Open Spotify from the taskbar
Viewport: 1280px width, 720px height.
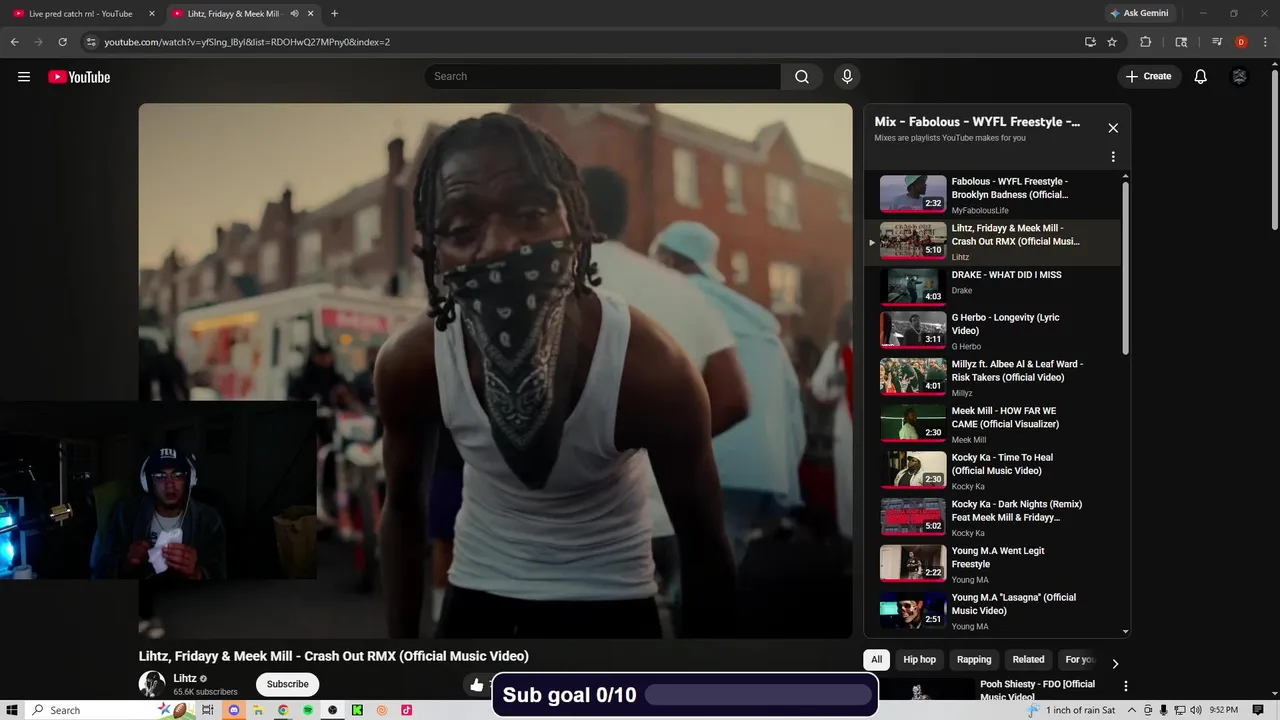tap(308, 710)
